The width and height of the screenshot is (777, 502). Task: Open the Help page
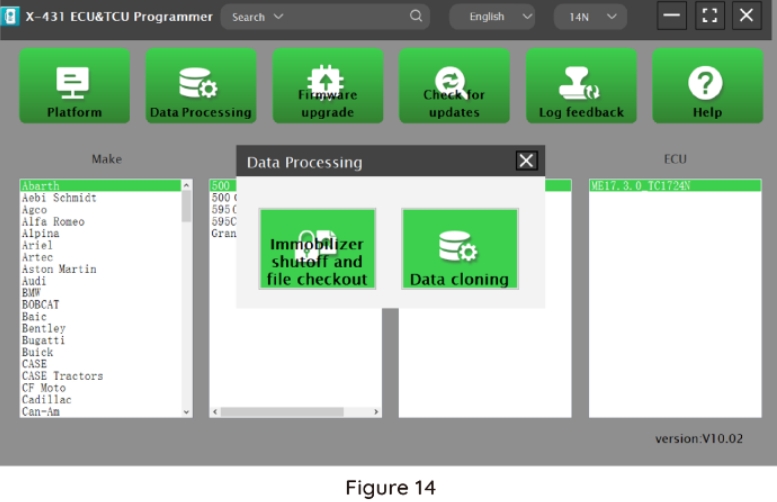[707, 85]
